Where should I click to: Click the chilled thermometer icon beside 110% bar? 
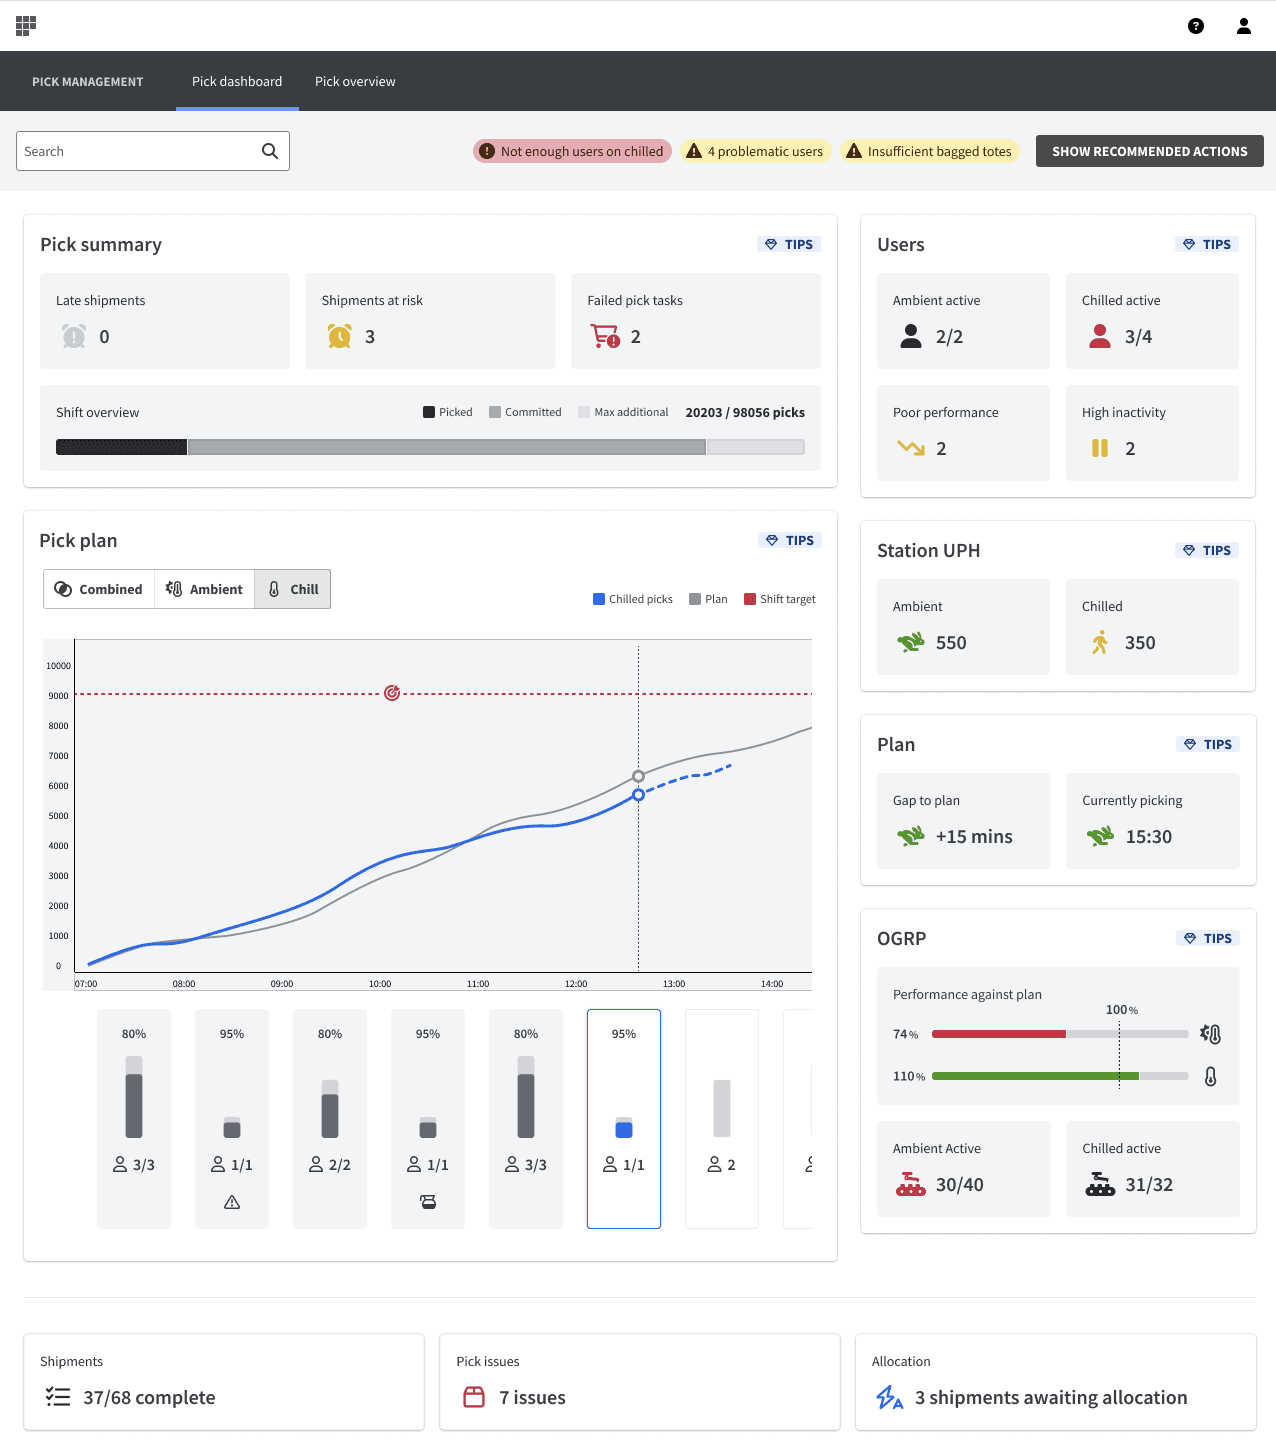(1210, 1076)
